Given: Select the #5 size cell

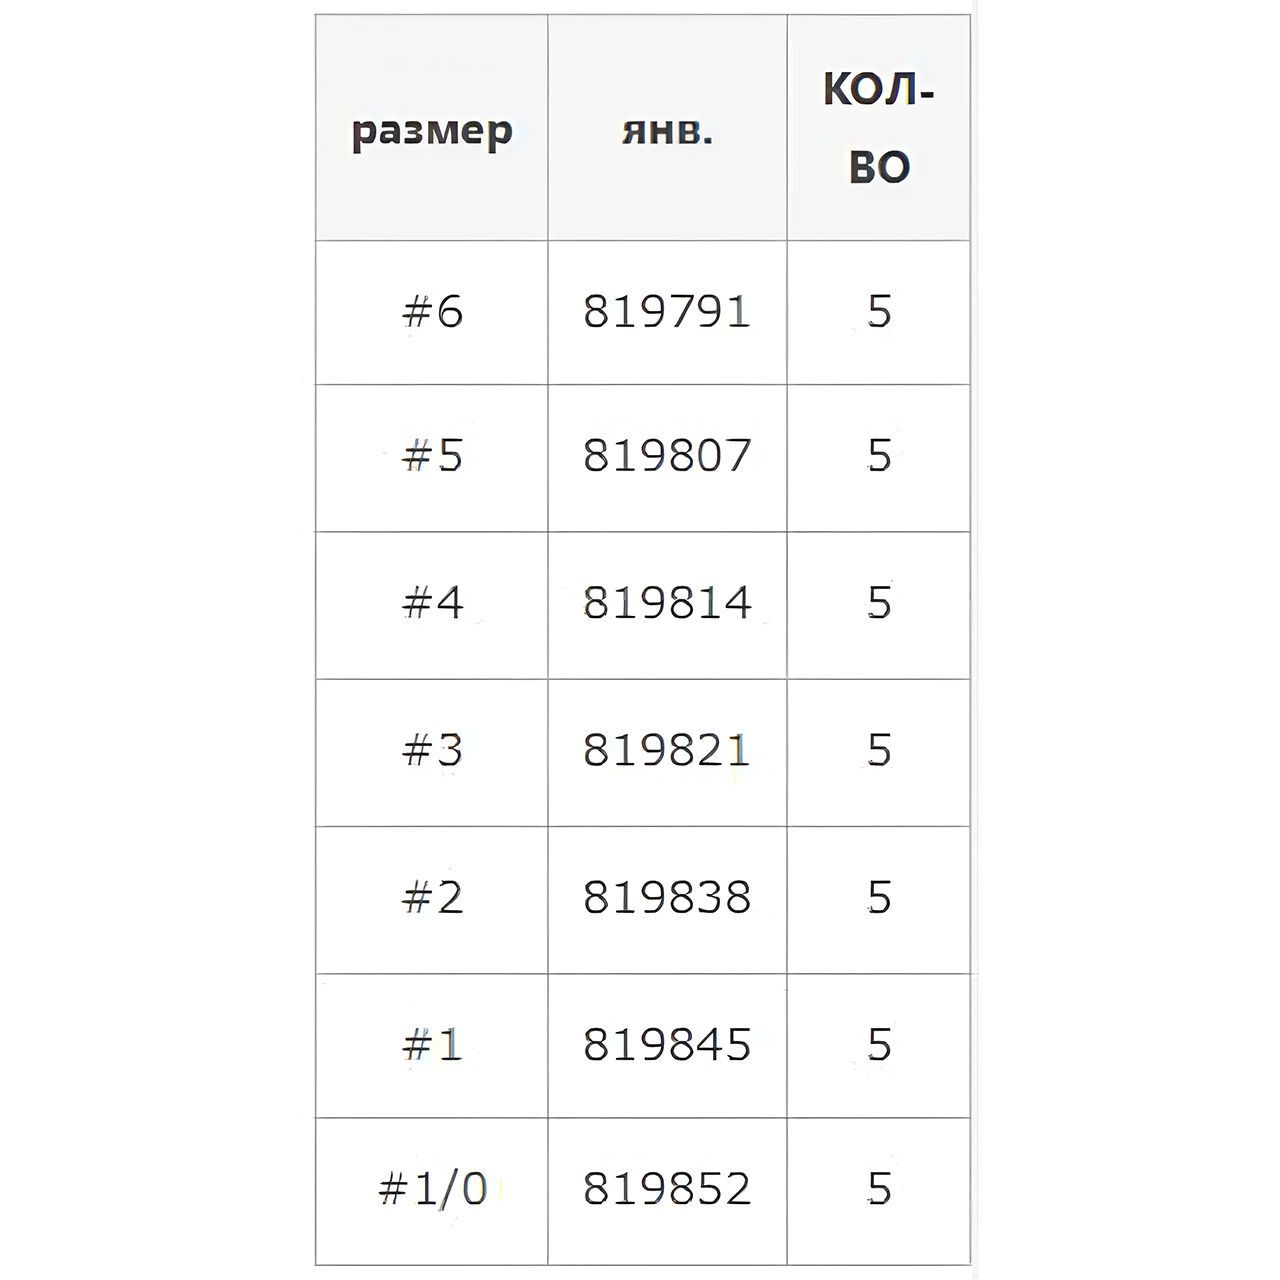Looking at the screenshot, I should (x=432, y=457).
